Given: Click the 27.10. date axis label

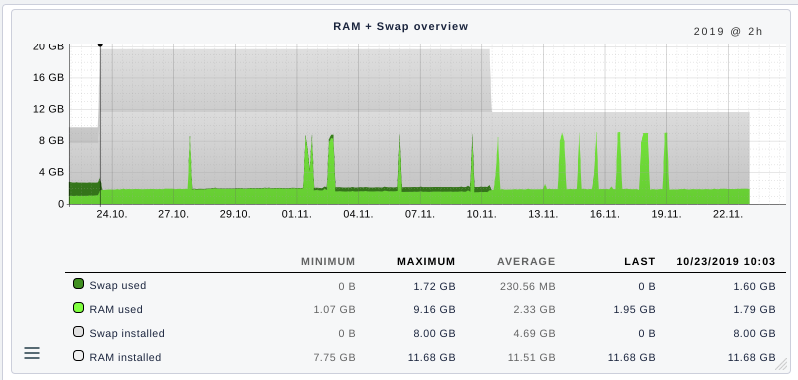Looking at the screenshot, I should point(173,214).
